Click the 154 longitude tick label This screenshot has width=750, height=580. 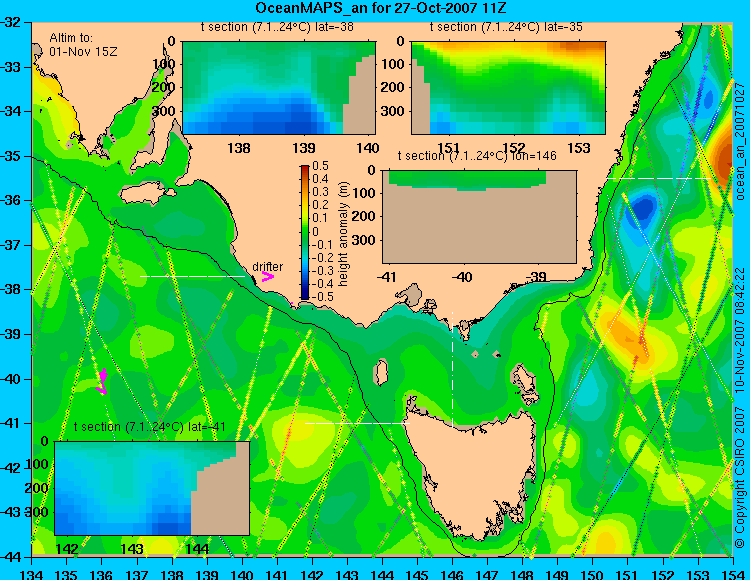tap(733, 574)
